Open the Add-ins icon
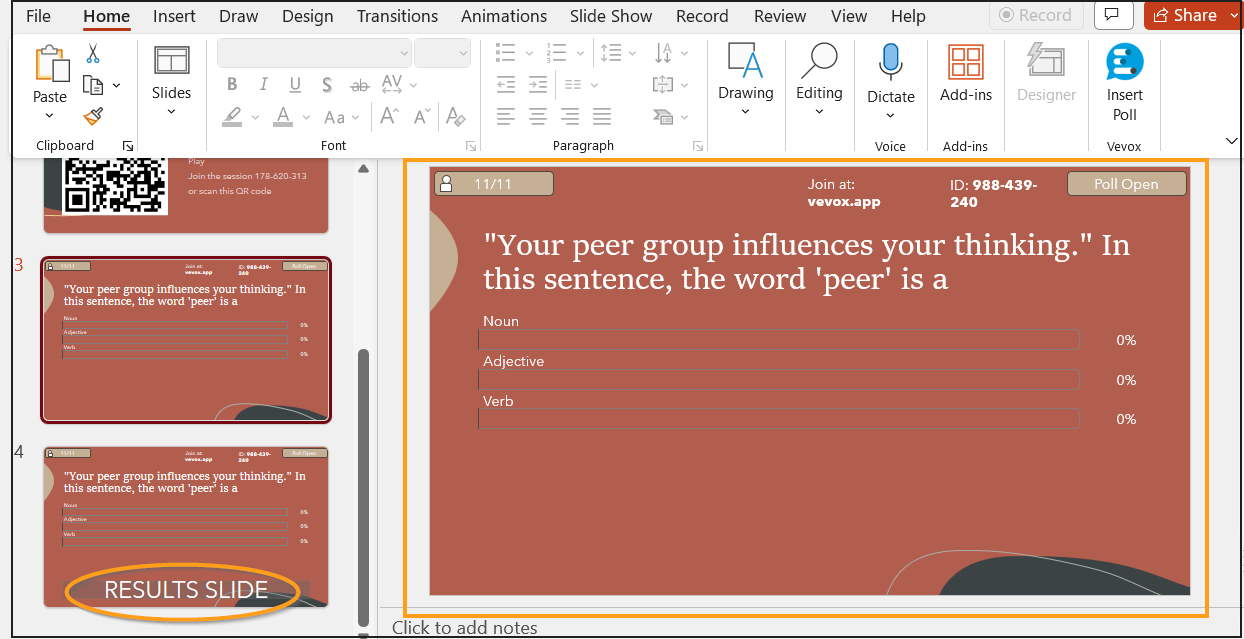This screenshot has width=1244, height=639. [965, 64]
